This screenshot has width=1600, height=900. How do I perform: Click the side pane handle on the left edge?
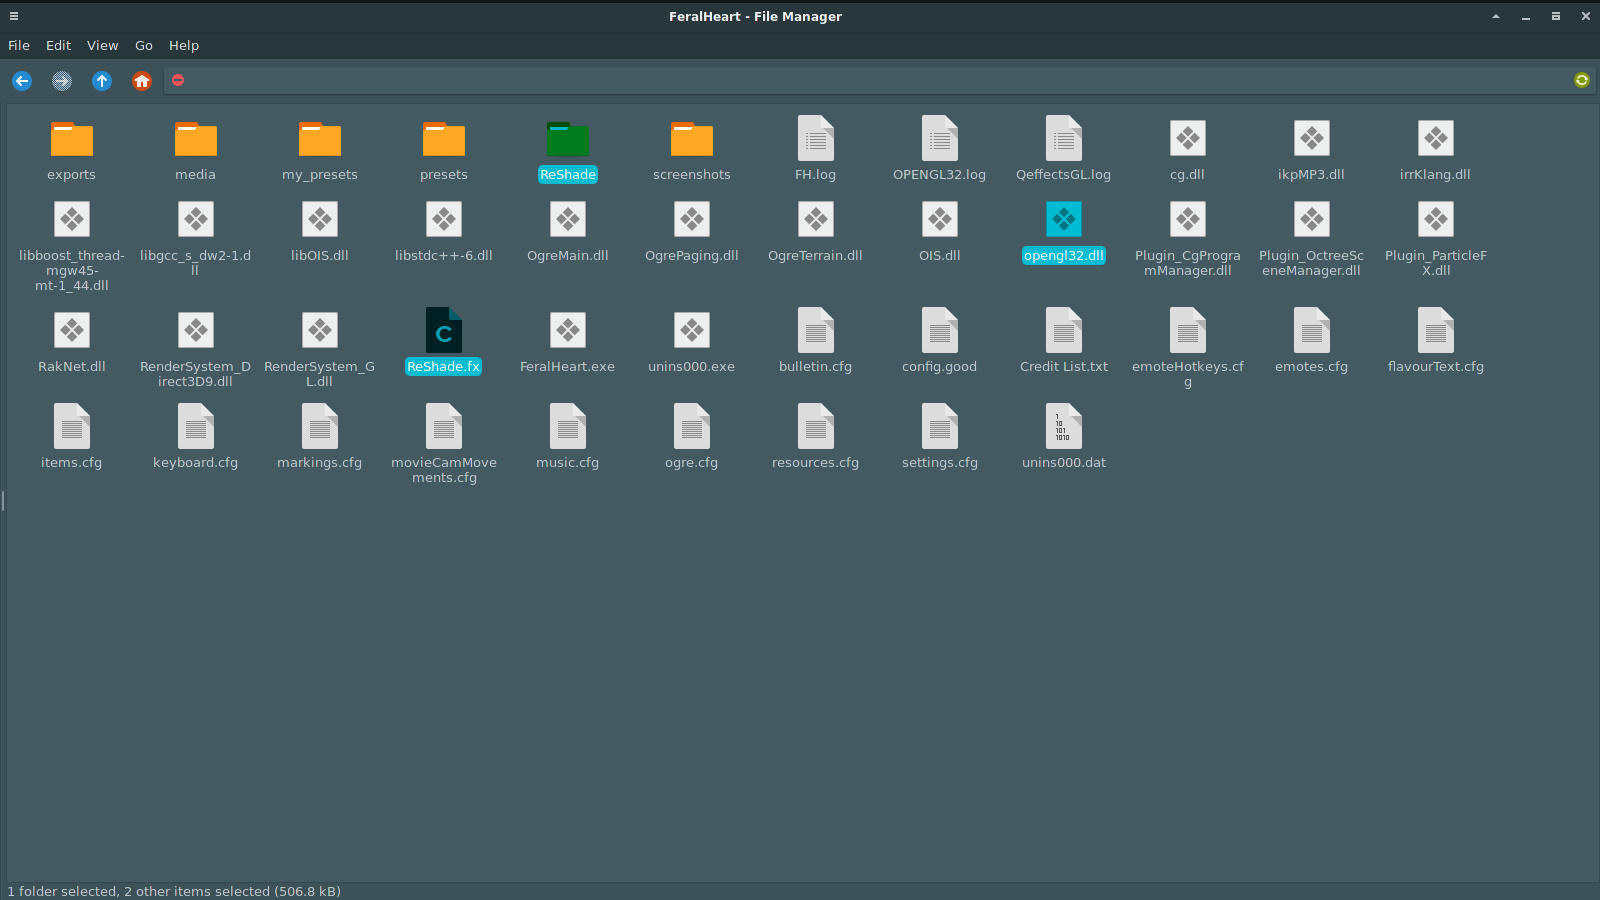coord(3,500)
